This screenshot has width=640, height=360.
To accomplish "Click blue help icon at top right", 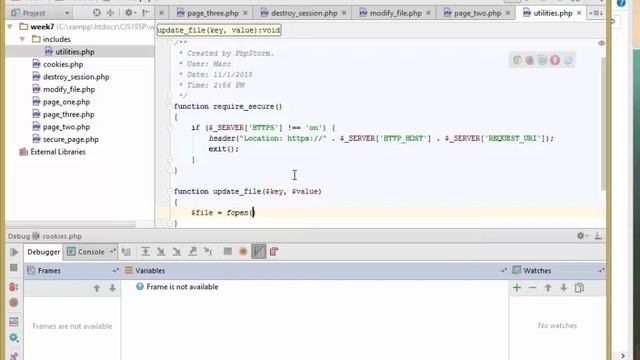I will click(x=621, y=3).
